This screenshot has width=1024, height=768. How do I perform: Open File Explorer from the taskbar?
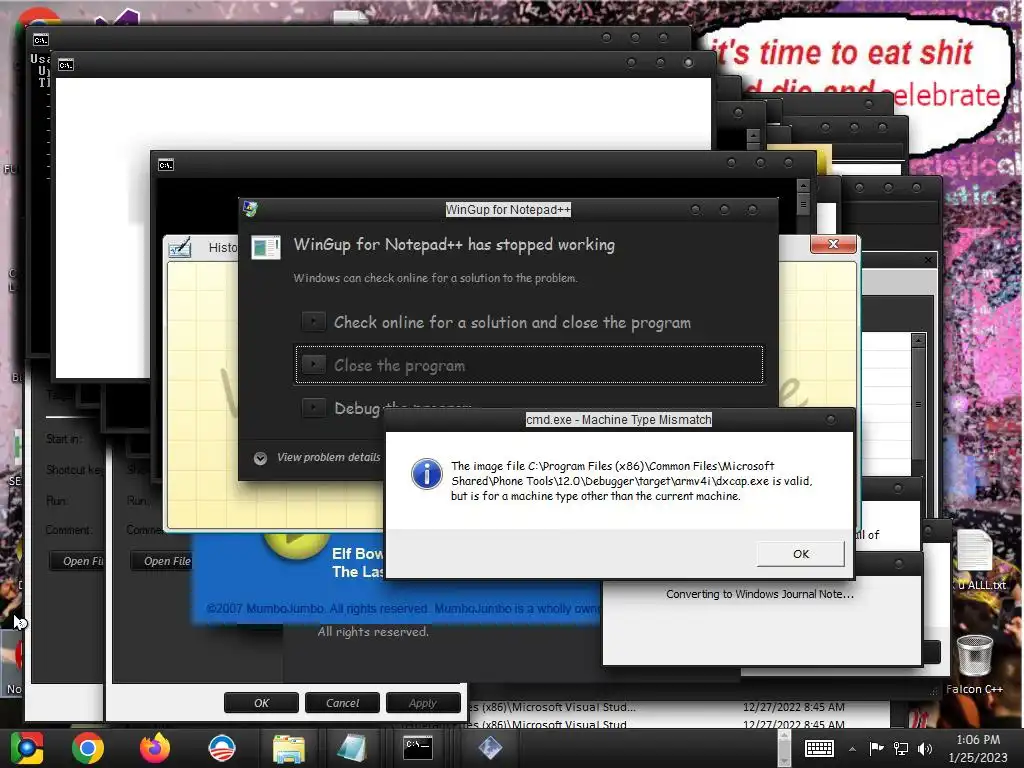click(x=289, y=748)
